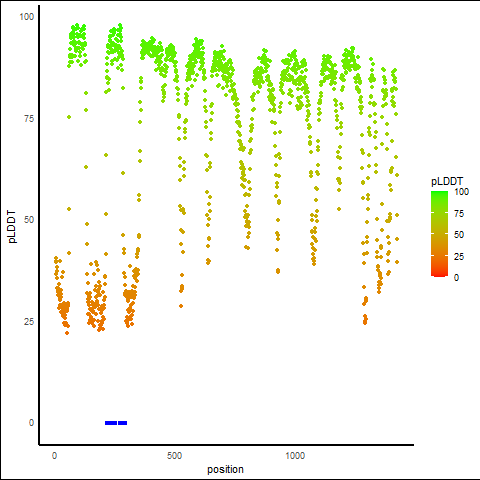Screen dimensions: 480x480
Task: Click the pLDDT color gradient legend bar
Action: pyautogui.click(x=439, y=234)
